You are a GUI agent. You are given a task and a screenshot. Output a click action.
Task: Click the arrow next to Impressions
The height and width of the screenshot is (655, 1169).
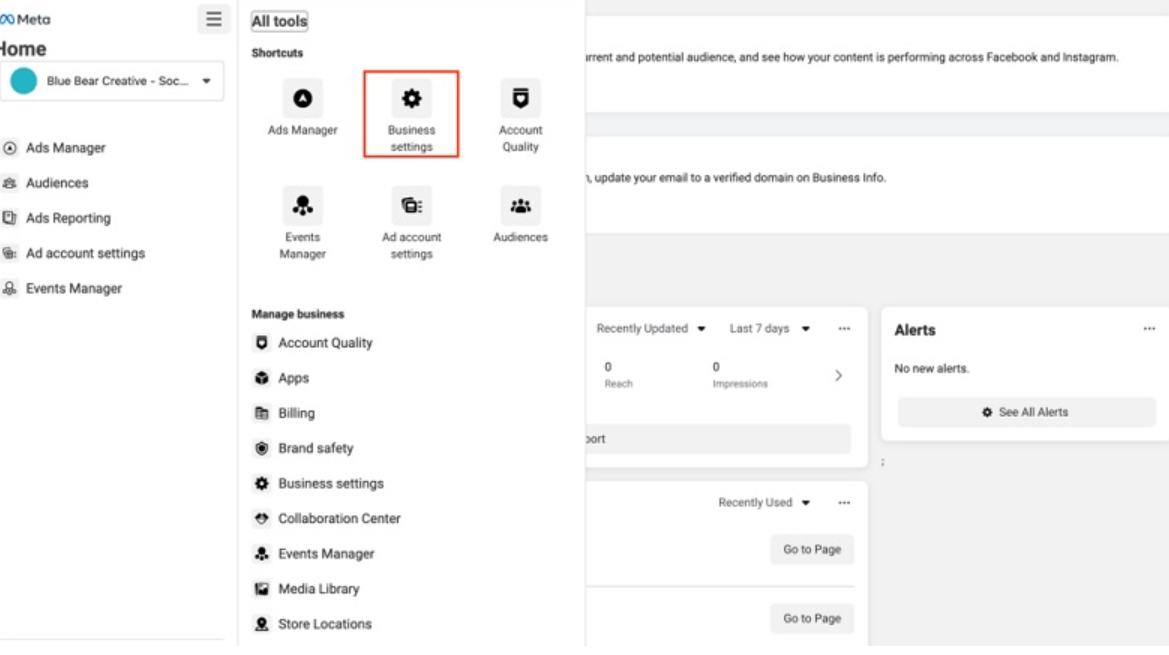click(838, 376)
